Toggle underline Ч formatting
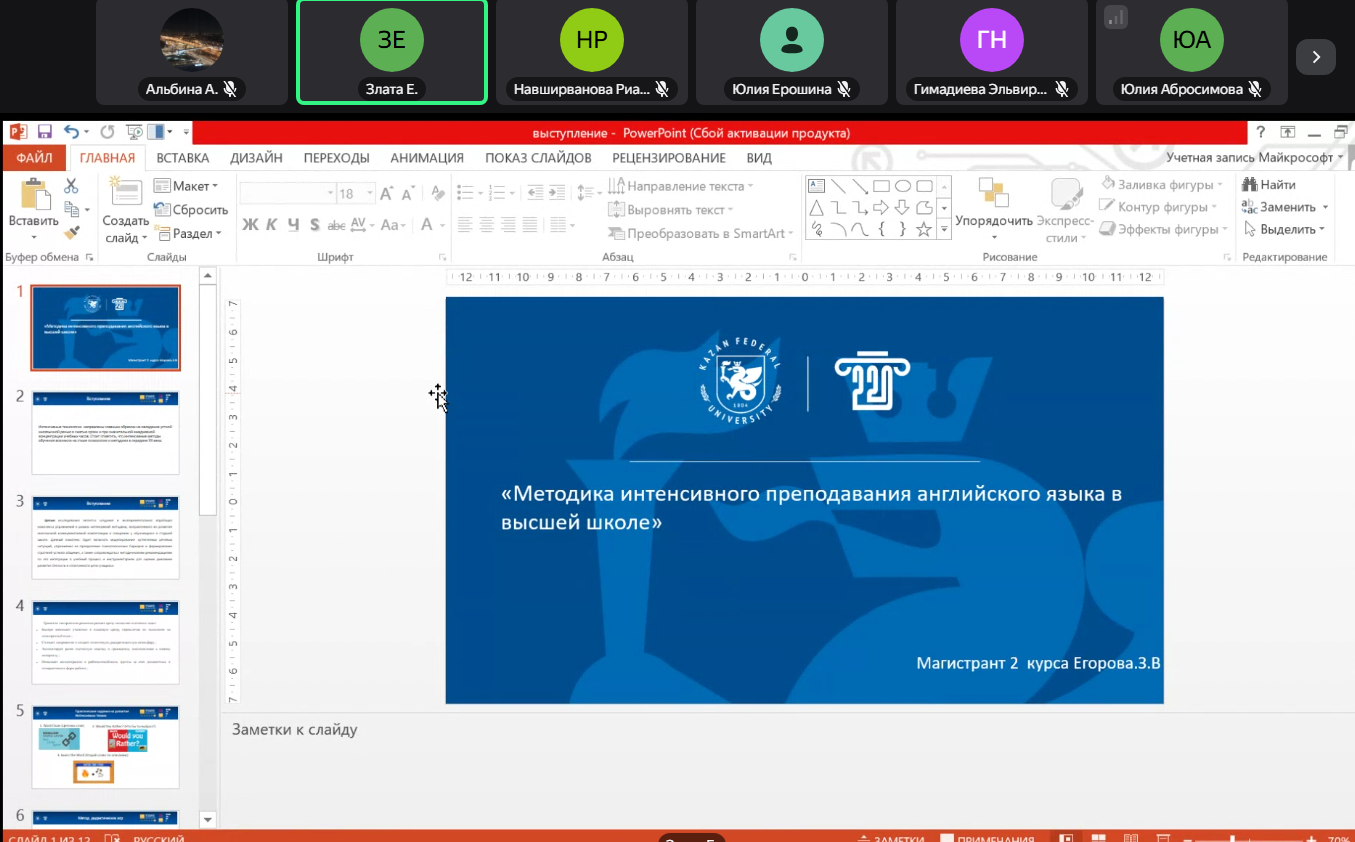Screen dimensions: 1355x842 (293, 225)
